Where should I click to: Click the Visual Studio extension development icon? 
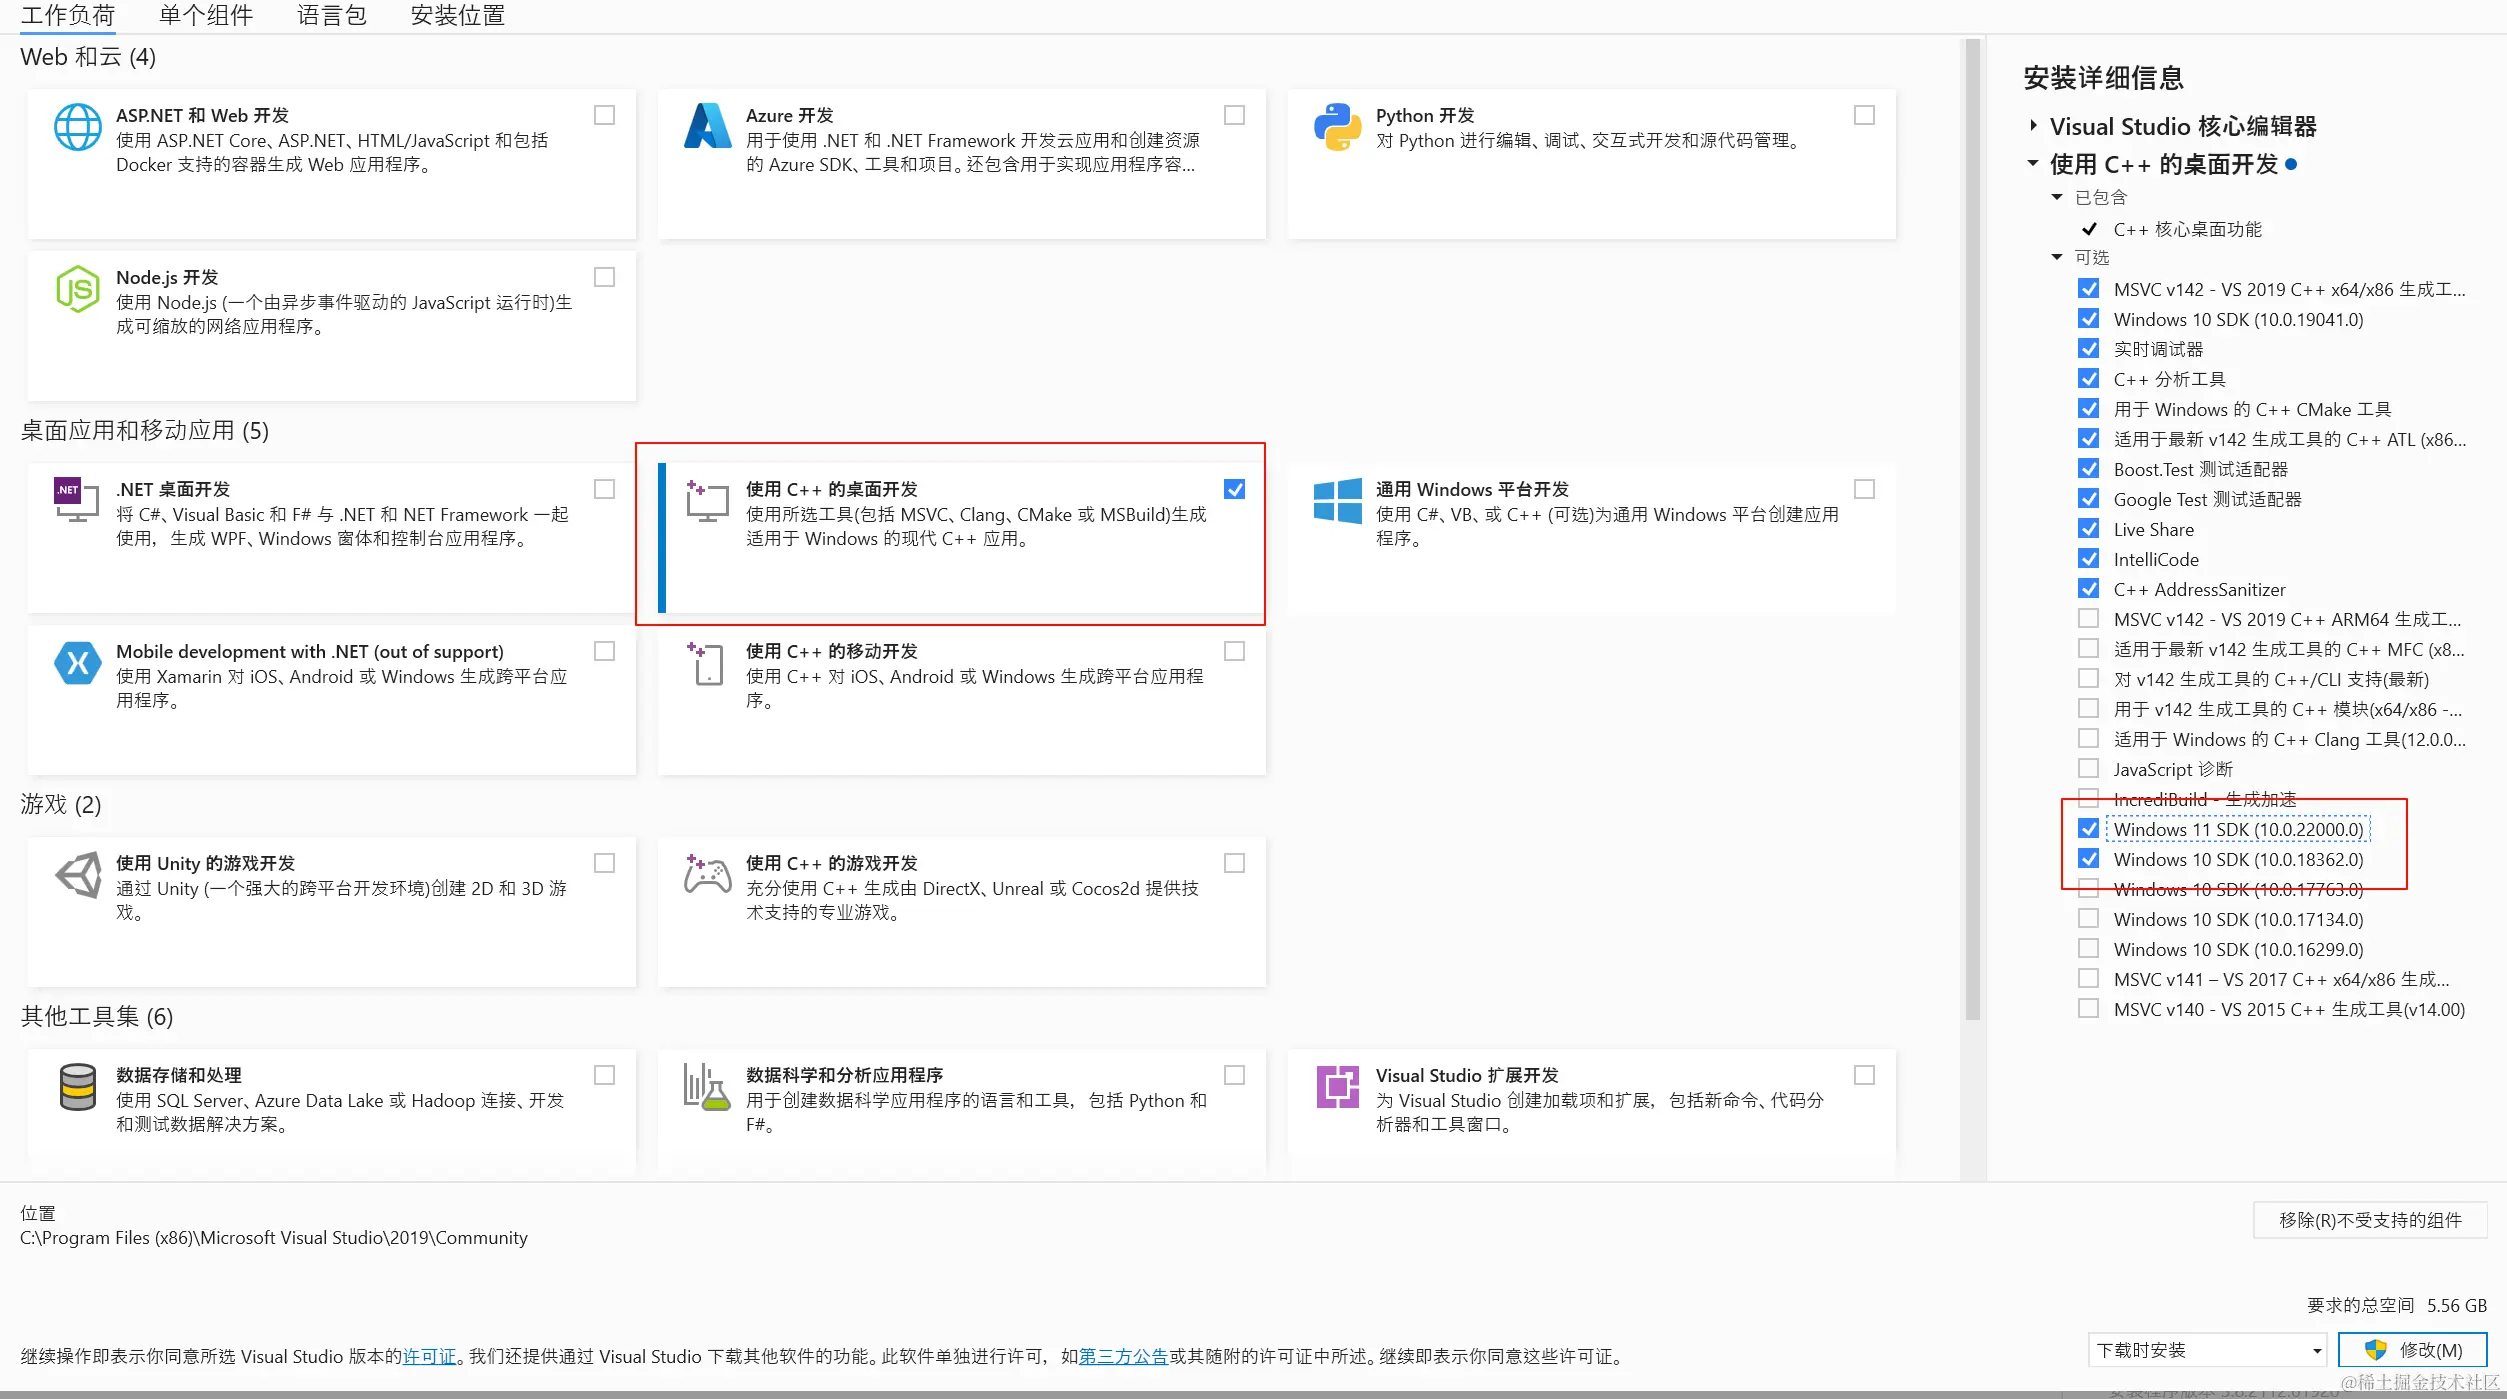[1337, 1087]
